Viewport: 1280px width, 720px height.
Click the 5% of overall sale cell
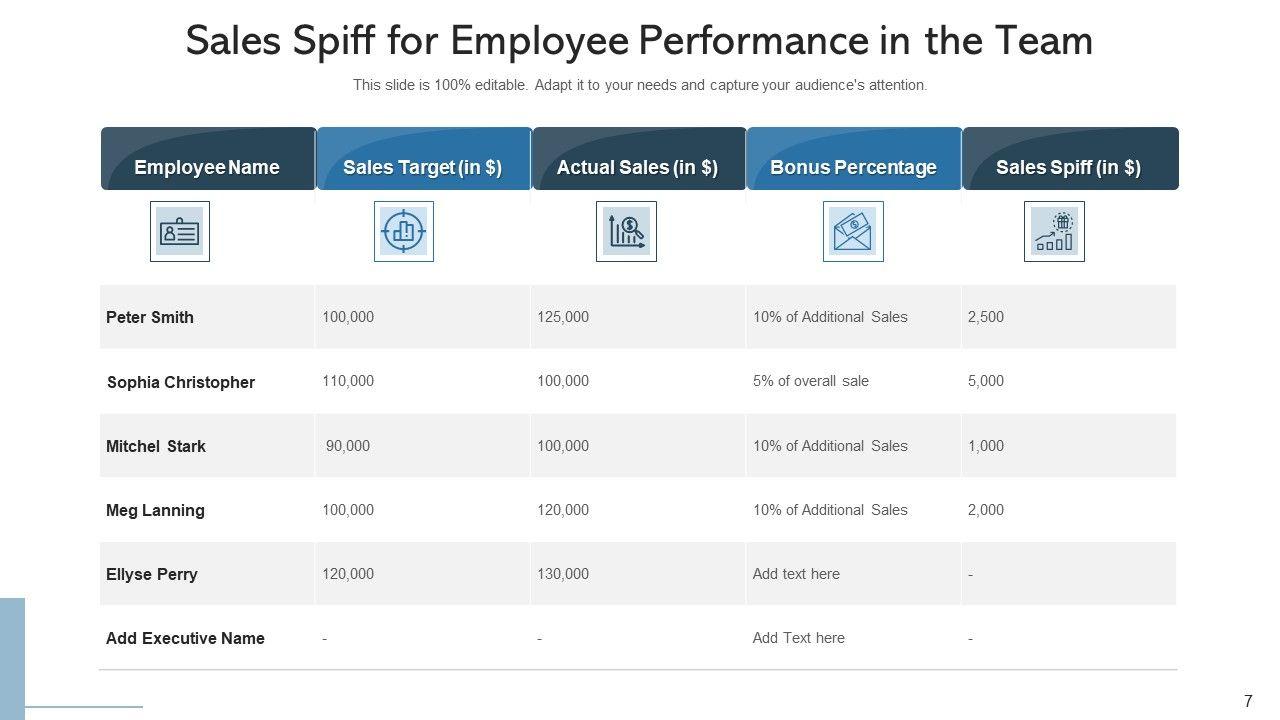coord(811,381)
